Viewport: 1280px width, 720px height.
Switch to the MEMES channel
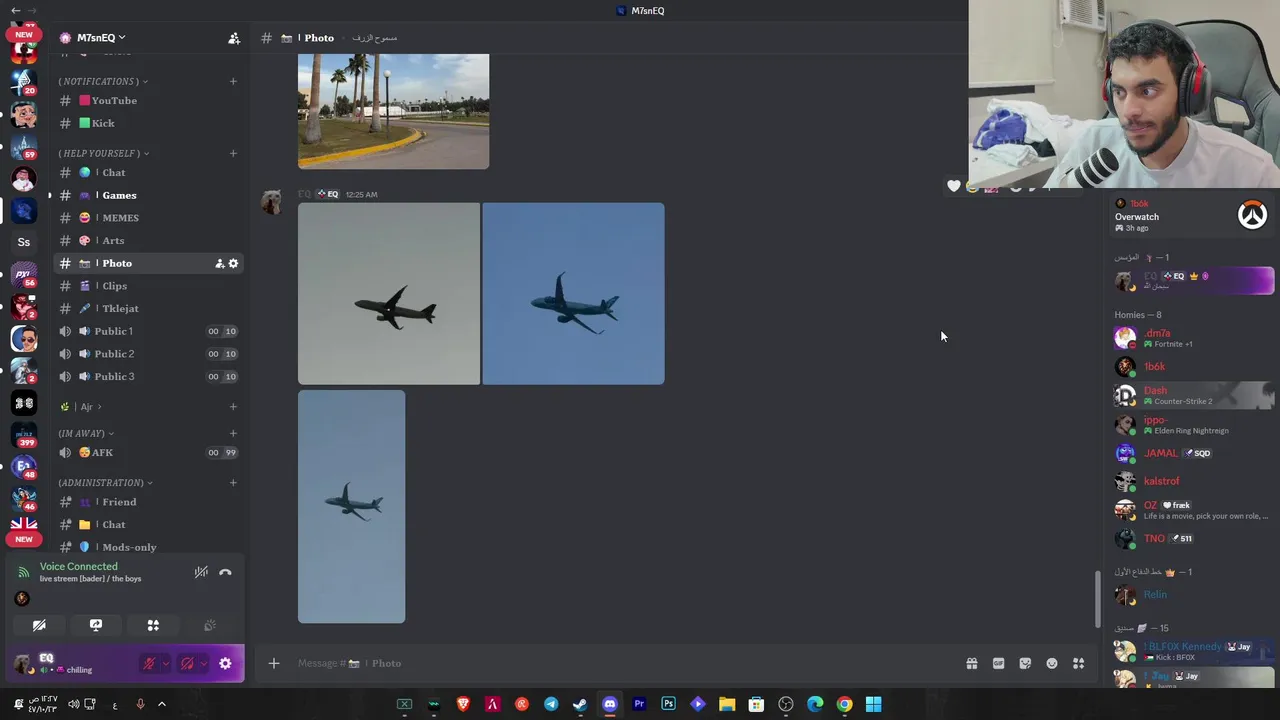click(148, 218)
